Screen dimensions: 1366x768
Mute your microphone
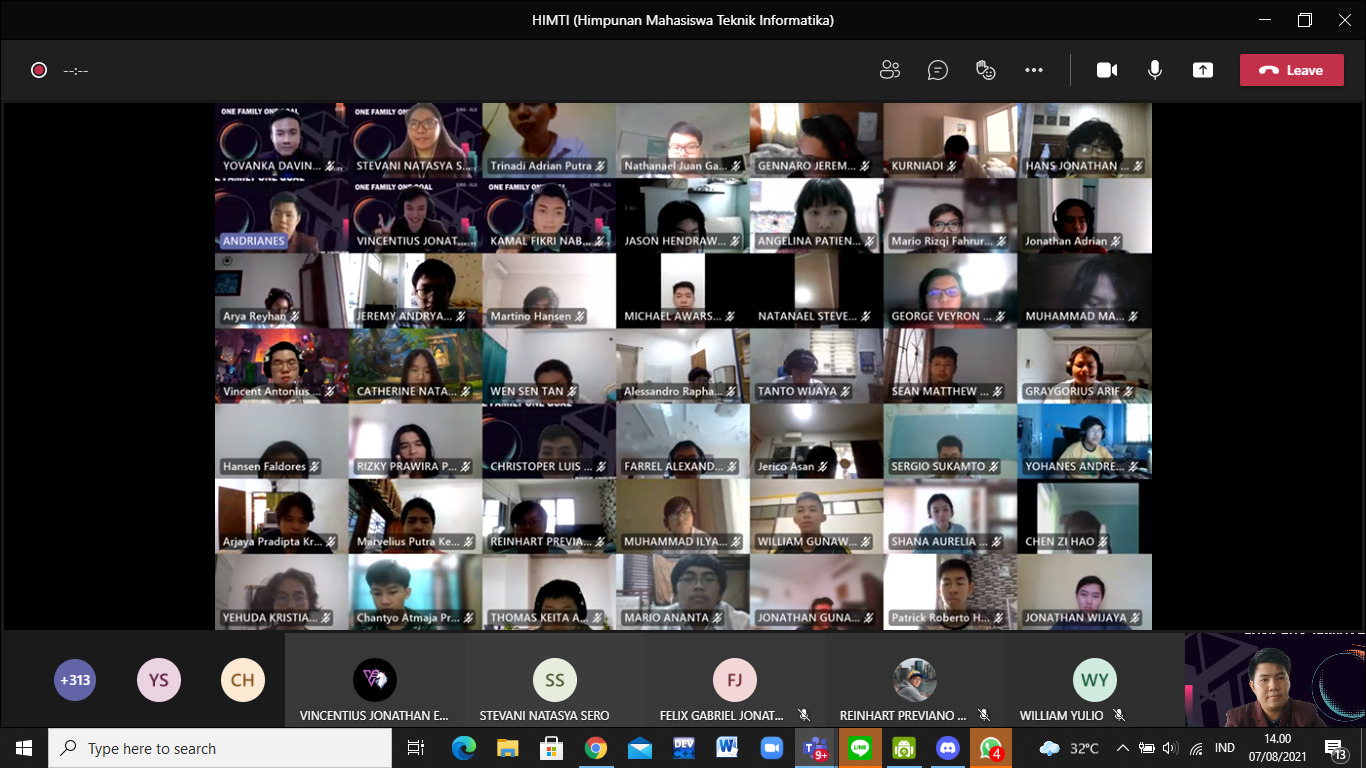pyautogui.click(x=1155, y=70)
